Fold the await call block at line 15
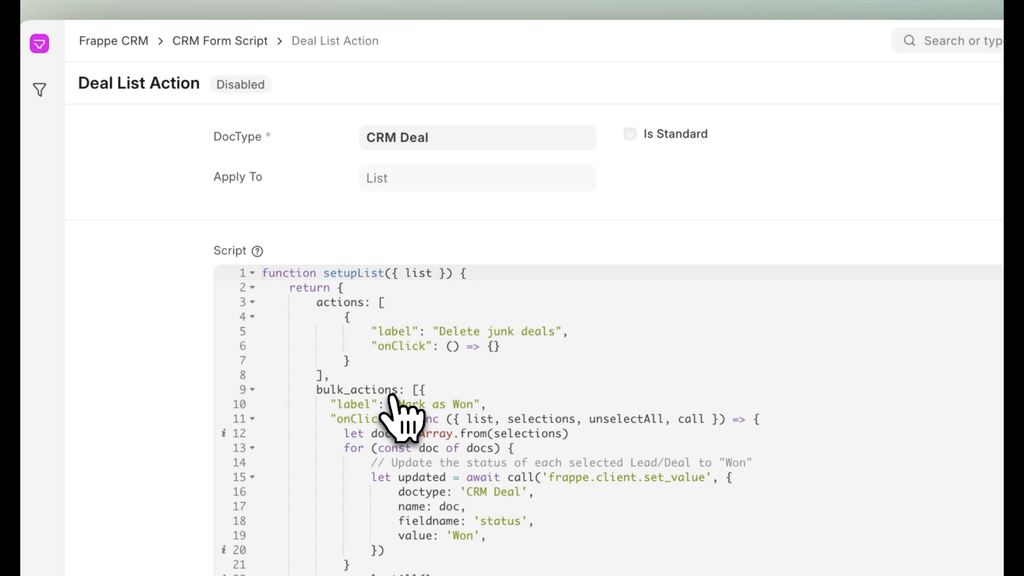This screenshot has height=576, width=1024. click(252, 477)
